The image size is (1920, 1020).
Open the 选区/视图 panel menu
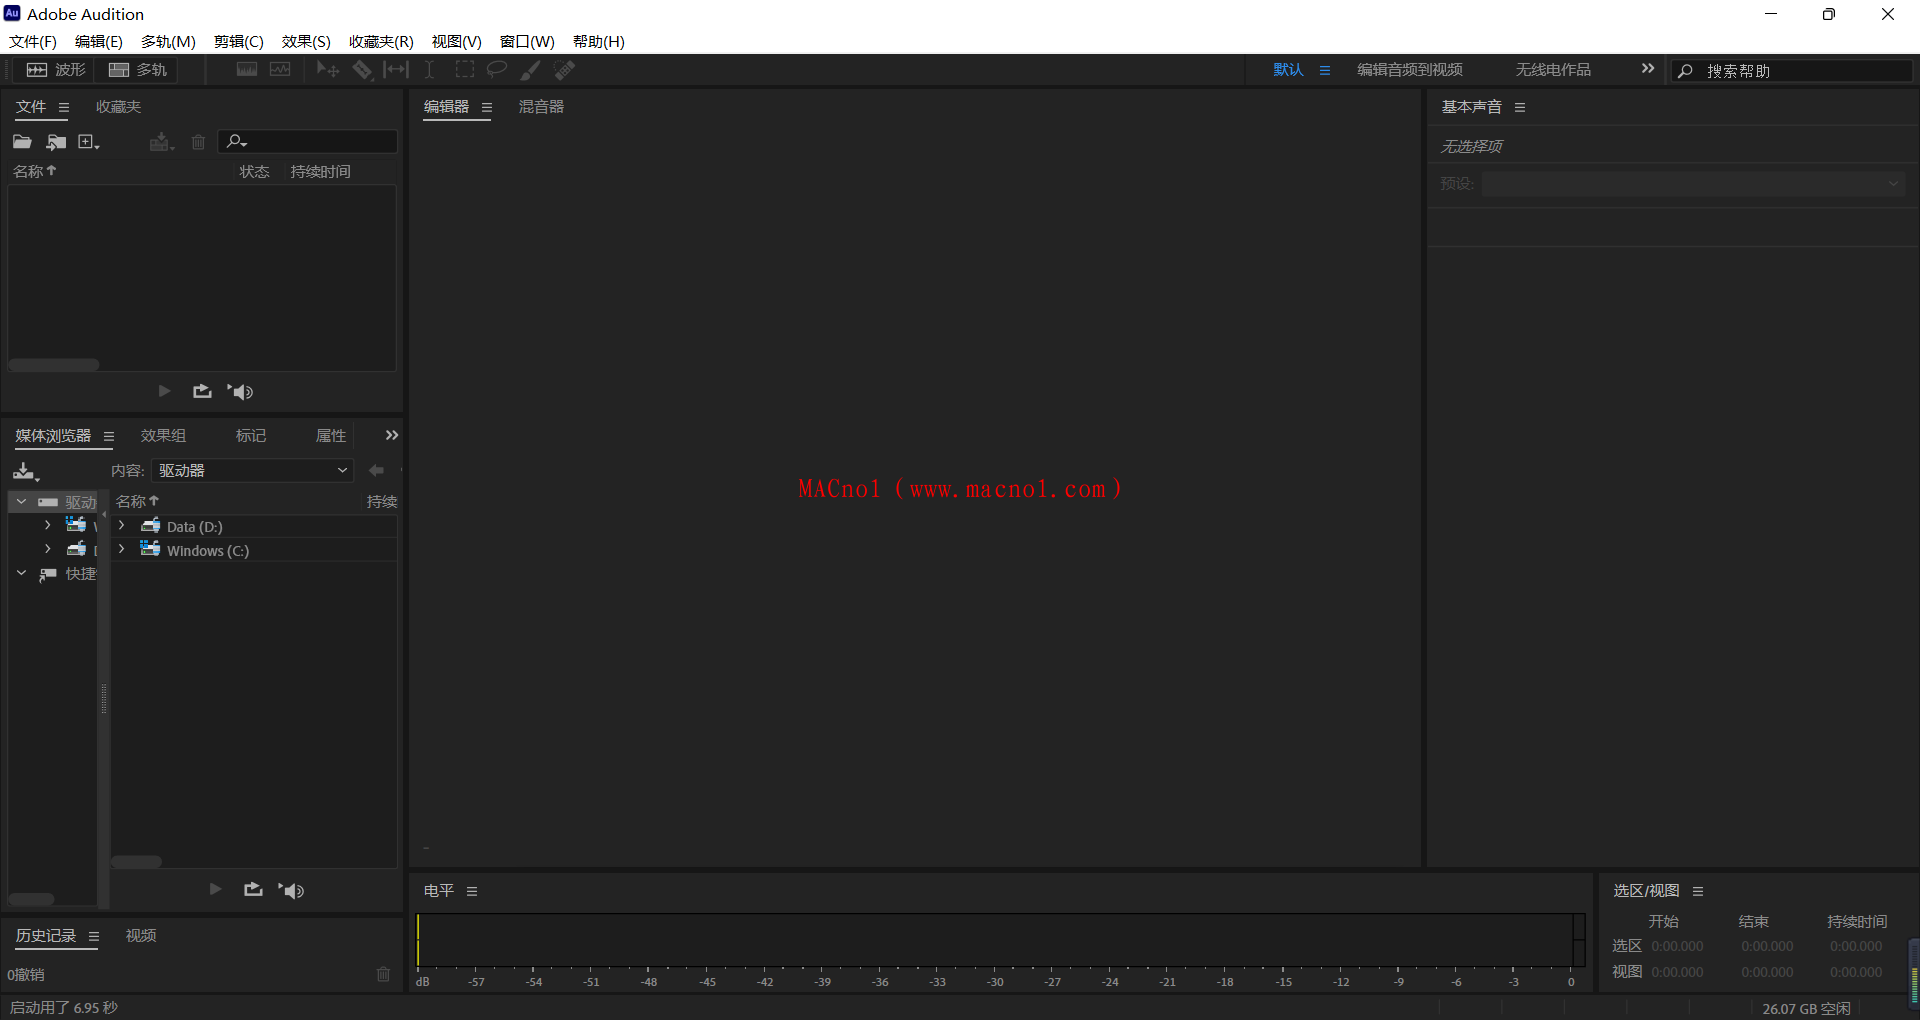(x=1698, y=891)
